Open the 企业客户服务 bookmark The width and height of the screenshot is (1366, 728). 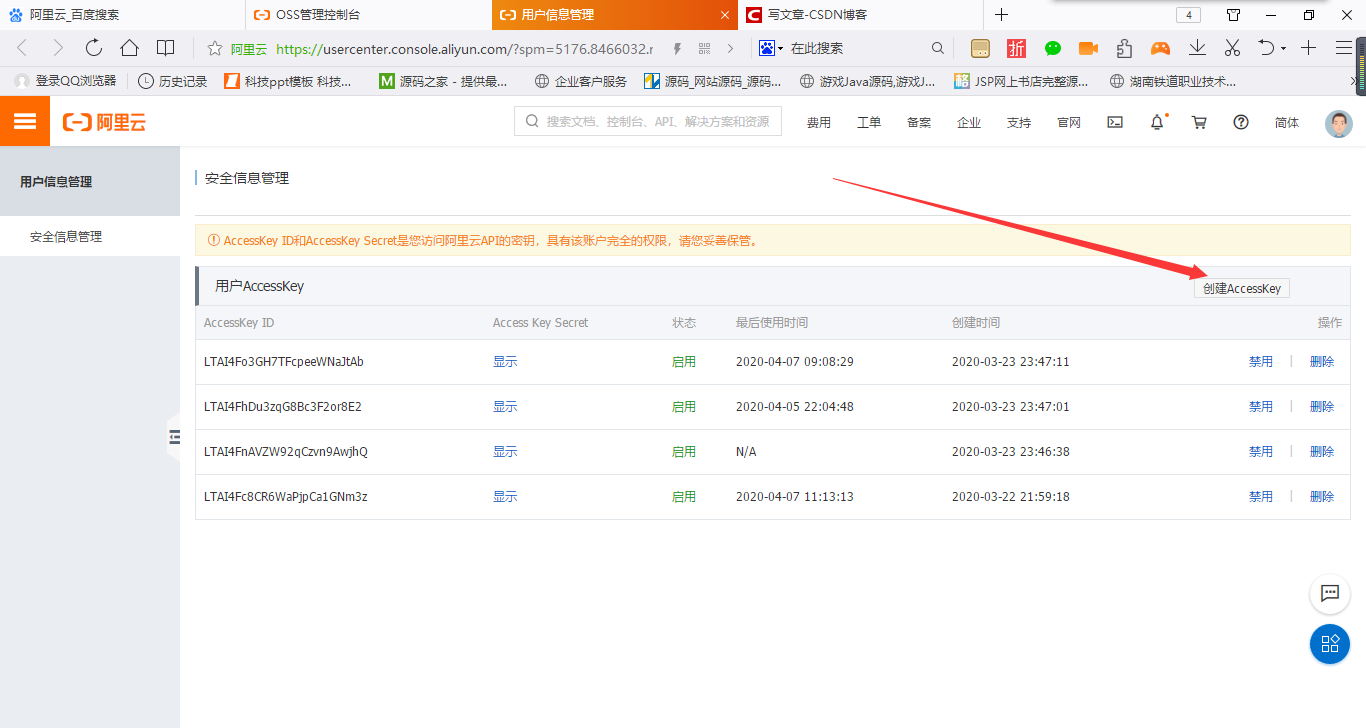[581, 81]
